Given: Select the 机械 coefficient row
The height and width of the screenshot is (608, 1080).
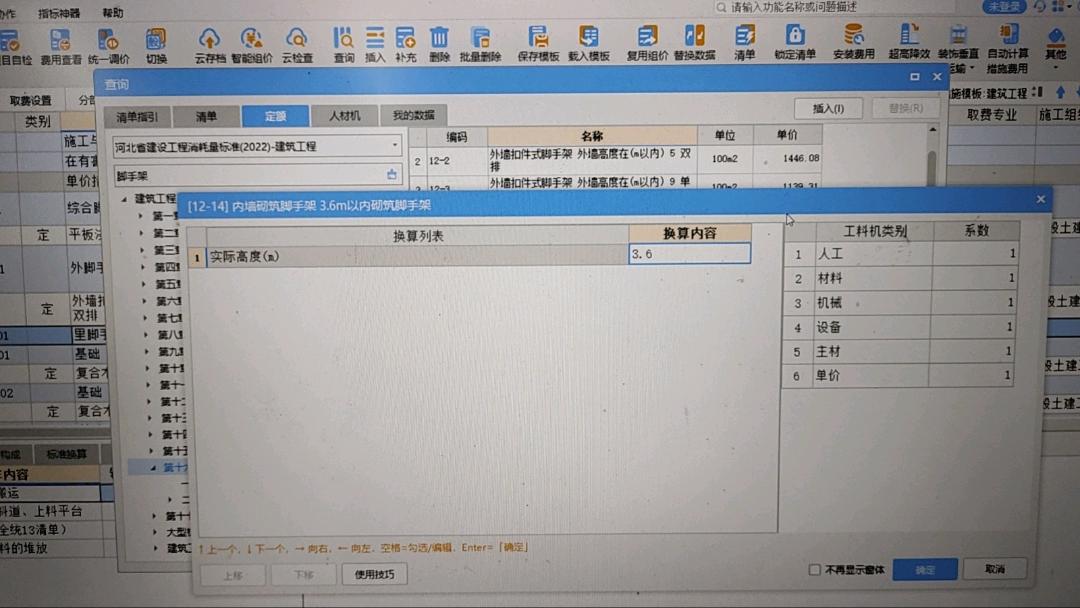Looking at the screenshot, I should tap(900, 302).
